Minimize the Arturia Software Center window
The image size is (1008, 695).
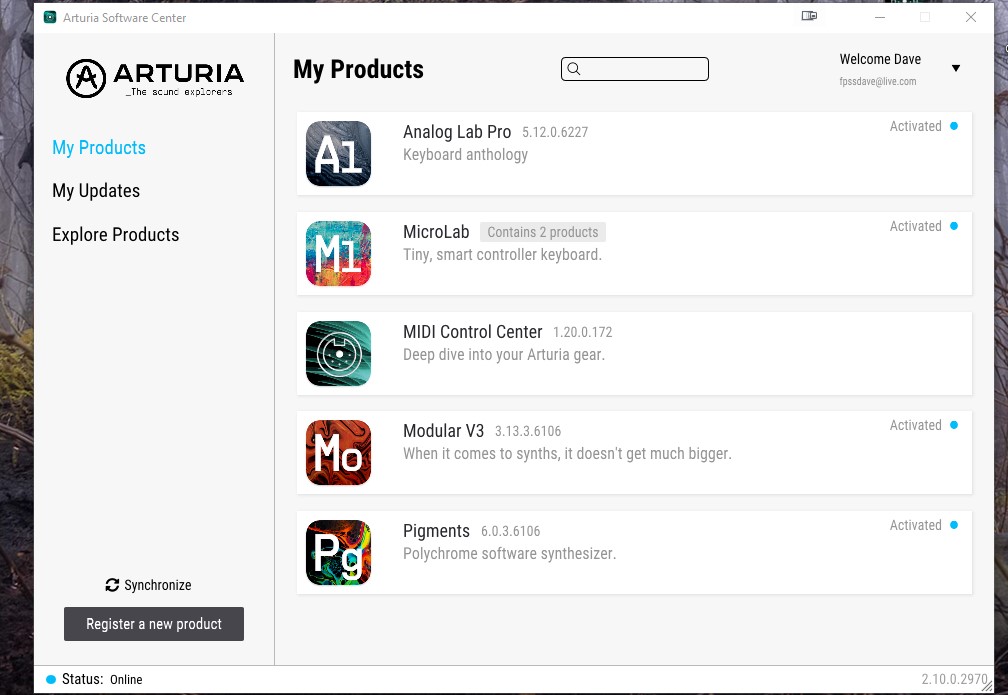click(x=880, y=17)
